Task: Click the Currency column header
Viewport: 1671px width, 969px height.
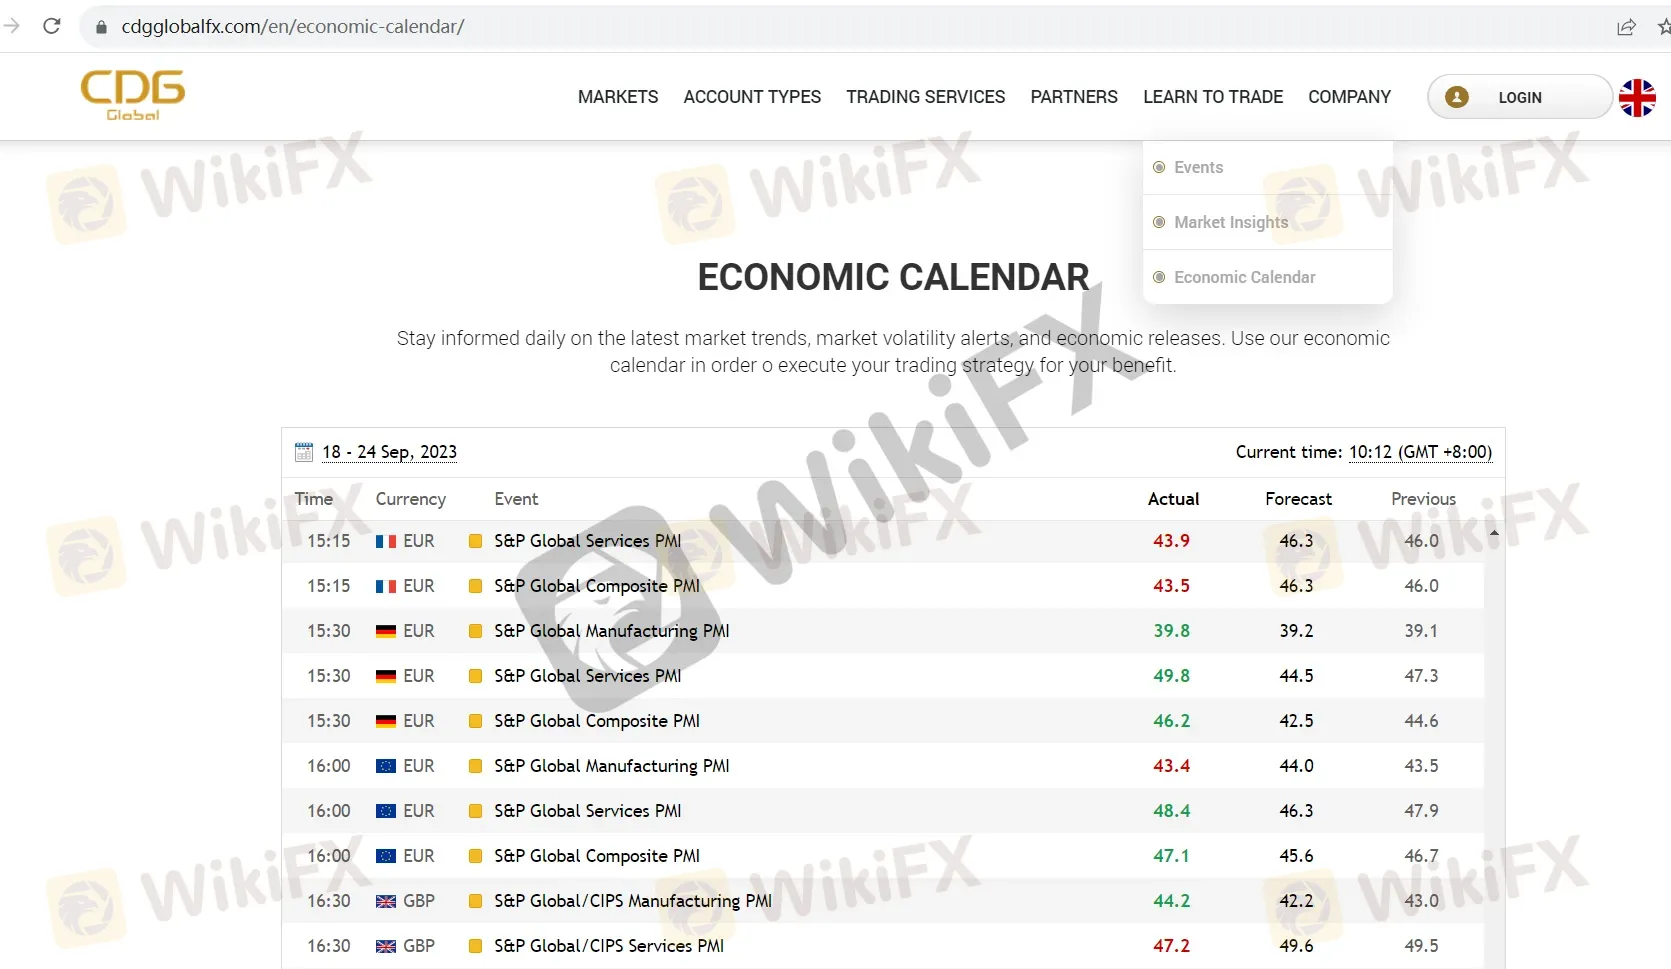Action: [411, 499]
